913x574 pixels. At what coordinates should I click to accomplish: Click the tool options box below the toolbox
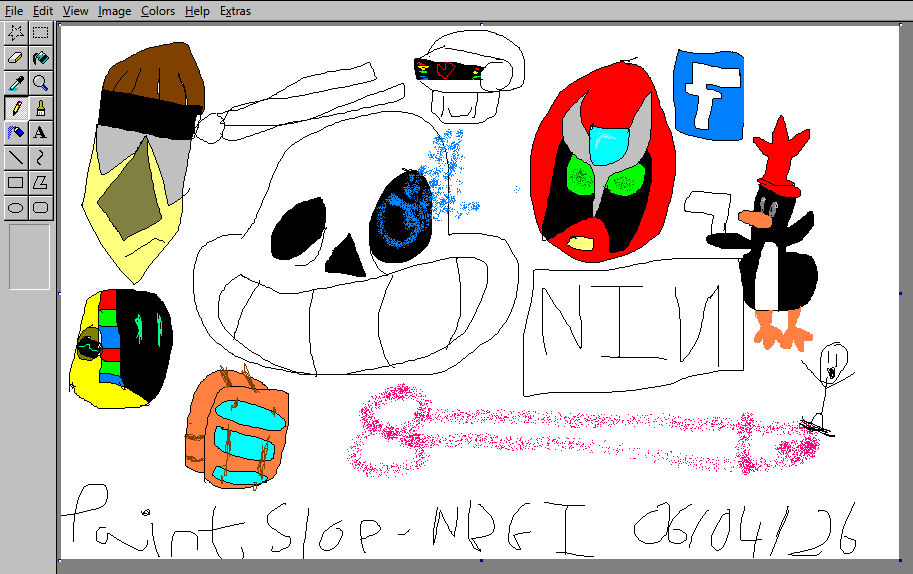click(x=29, y=257)
